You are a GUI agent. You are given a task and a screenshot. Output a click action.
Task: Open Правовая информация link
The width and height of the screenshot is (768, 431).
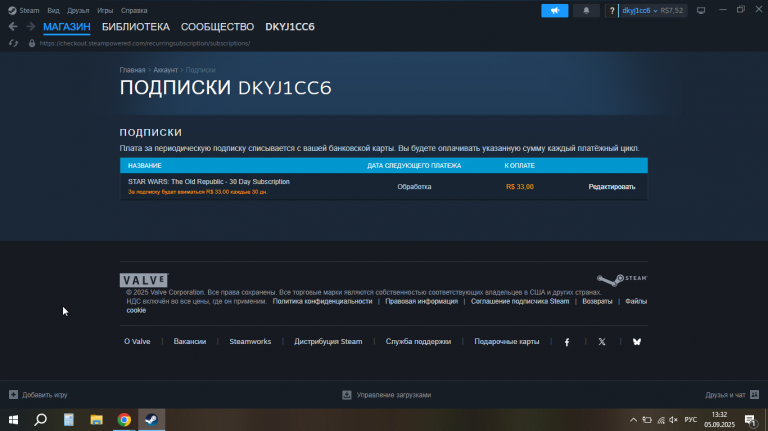[x=421, y=301]
